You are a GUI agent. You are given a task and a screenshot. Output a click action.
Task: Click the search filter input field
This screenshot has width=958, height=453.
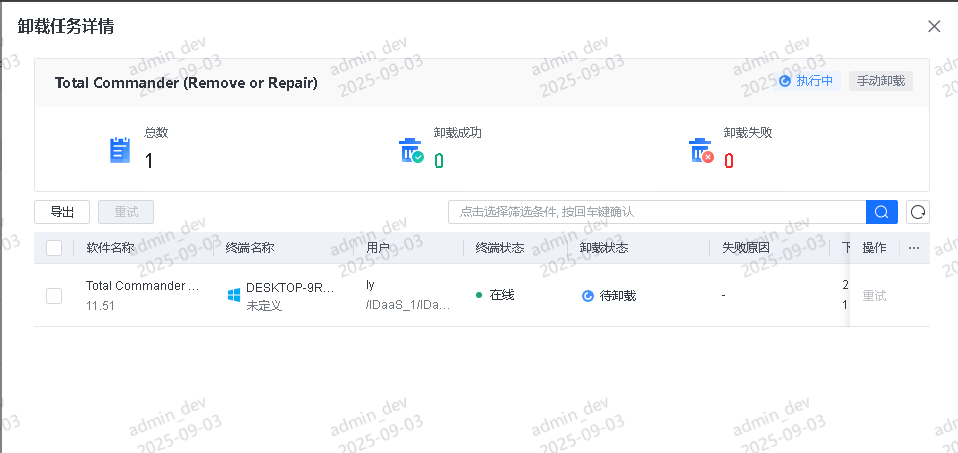[x=657, y=212]
